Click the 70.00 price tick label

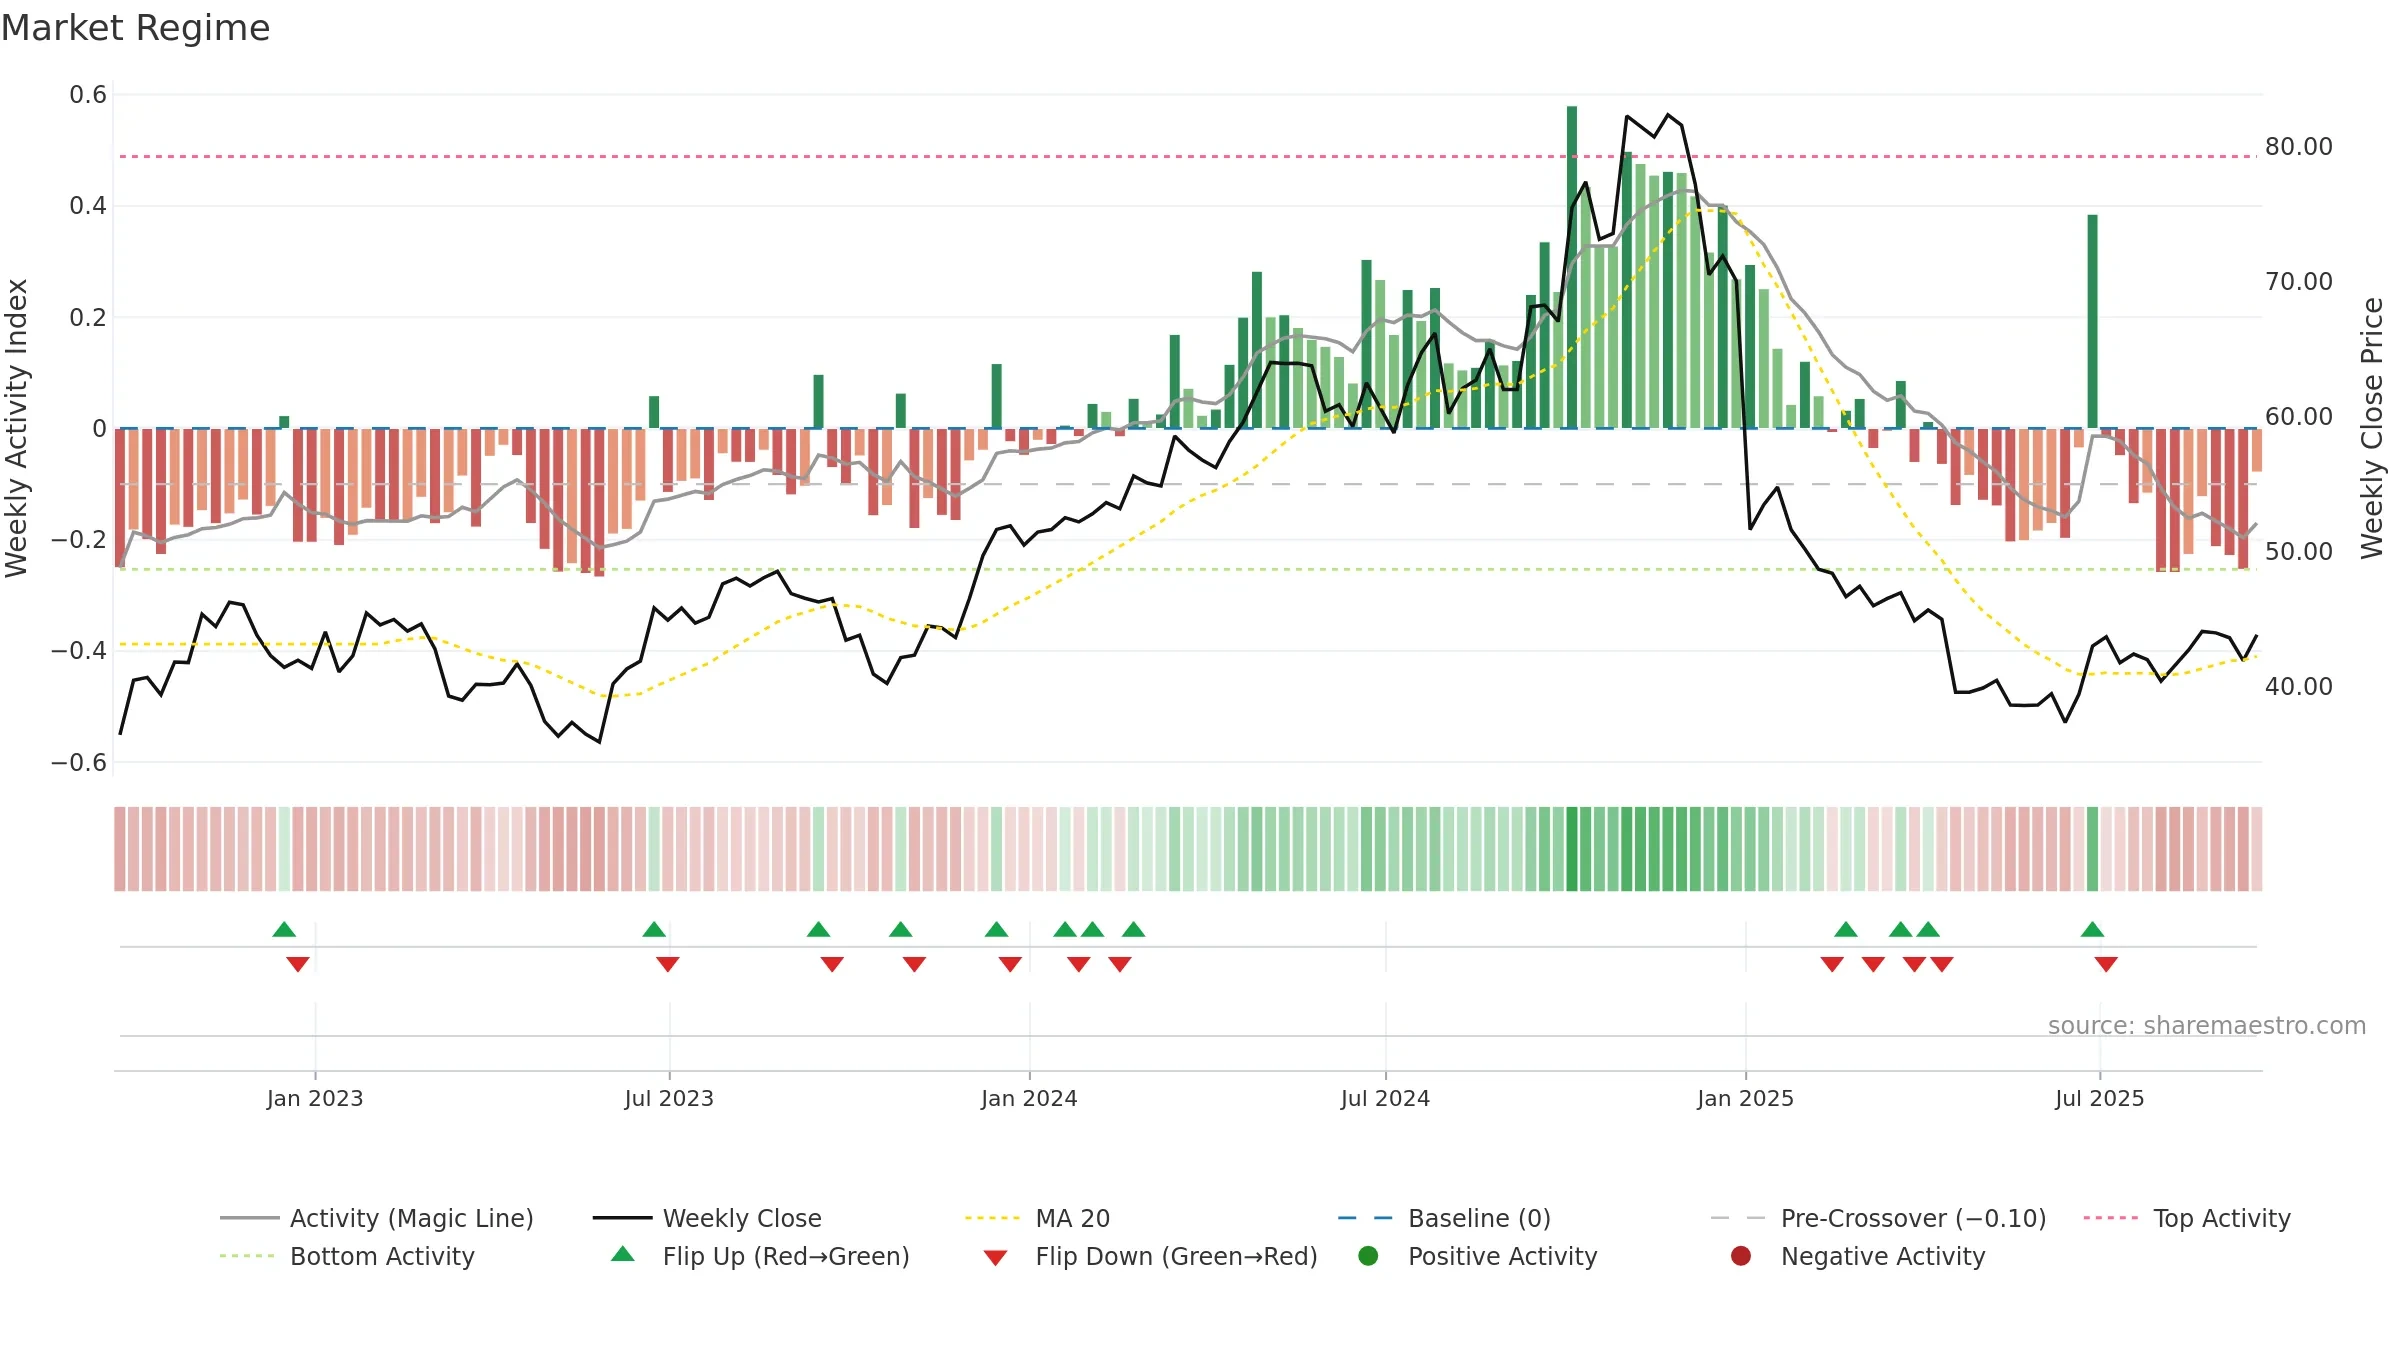2299,282
